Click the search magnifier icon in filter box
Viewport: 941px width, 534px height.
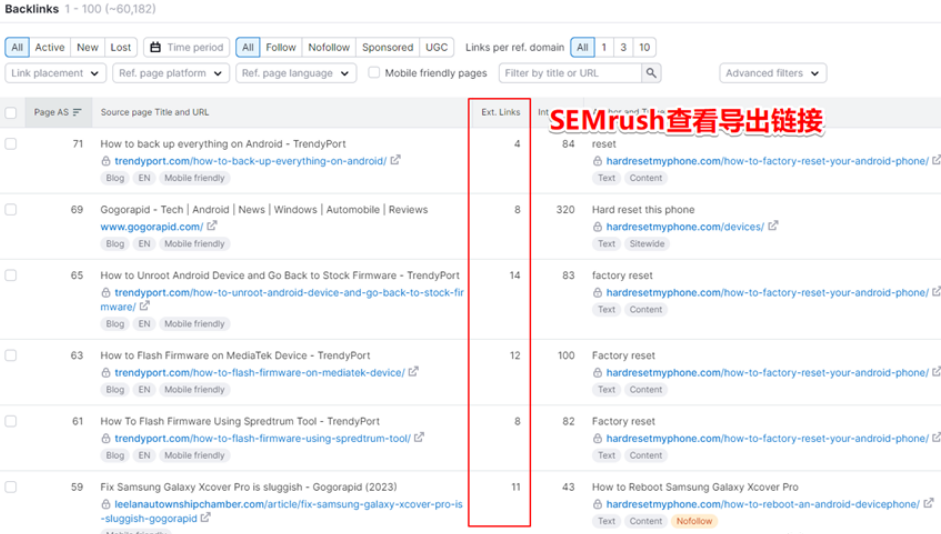651,73
